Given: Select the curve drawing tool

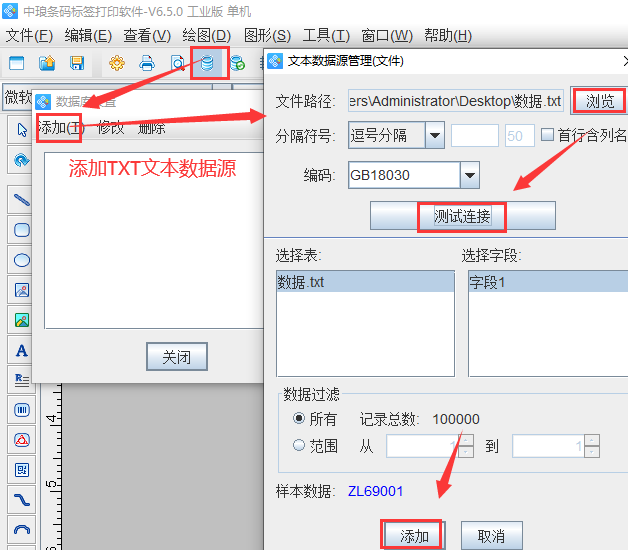Looking at the screenshot, I should pos(22,500).
